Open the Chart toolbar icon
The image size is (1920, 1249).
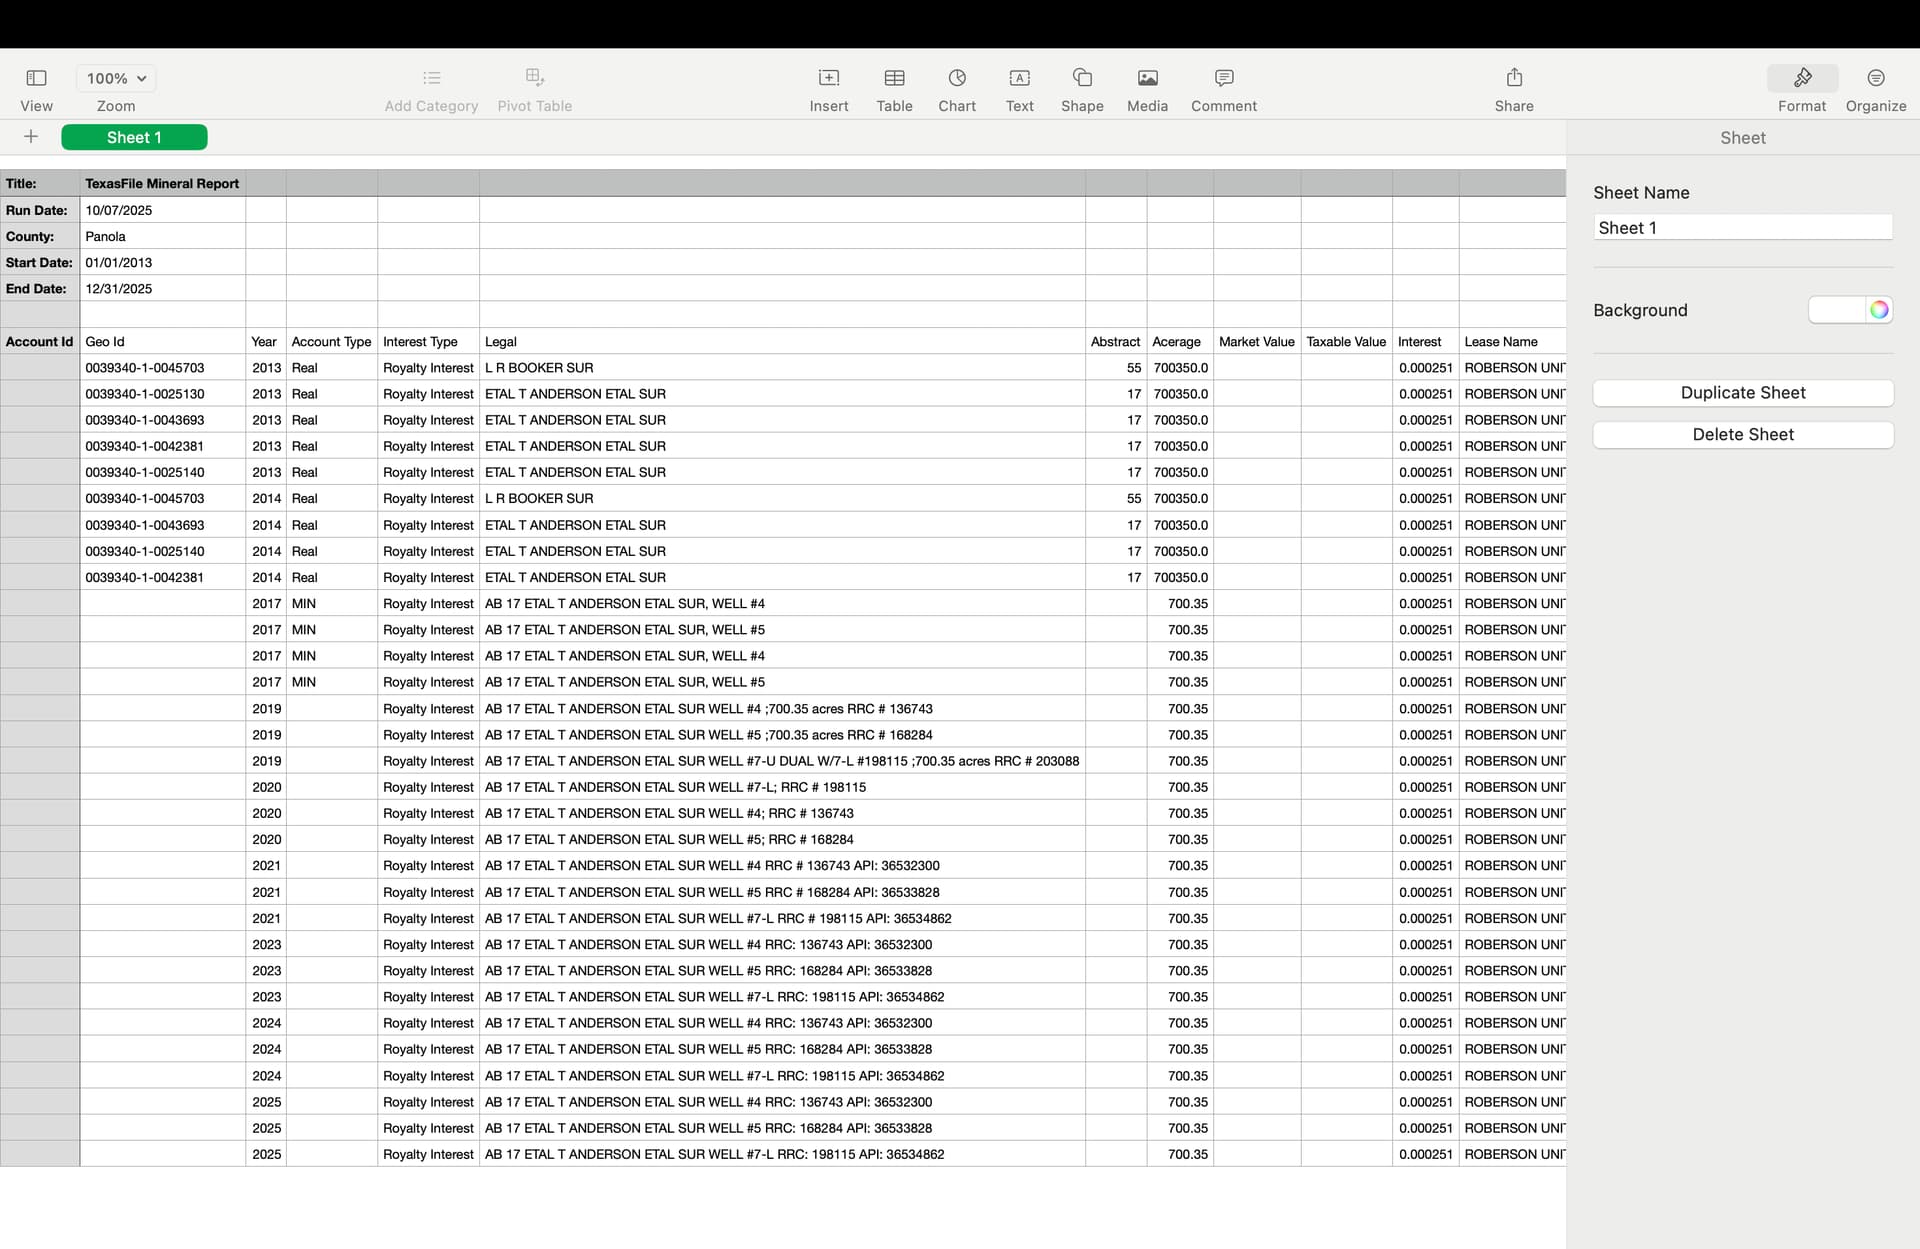[x=956, y=78]
